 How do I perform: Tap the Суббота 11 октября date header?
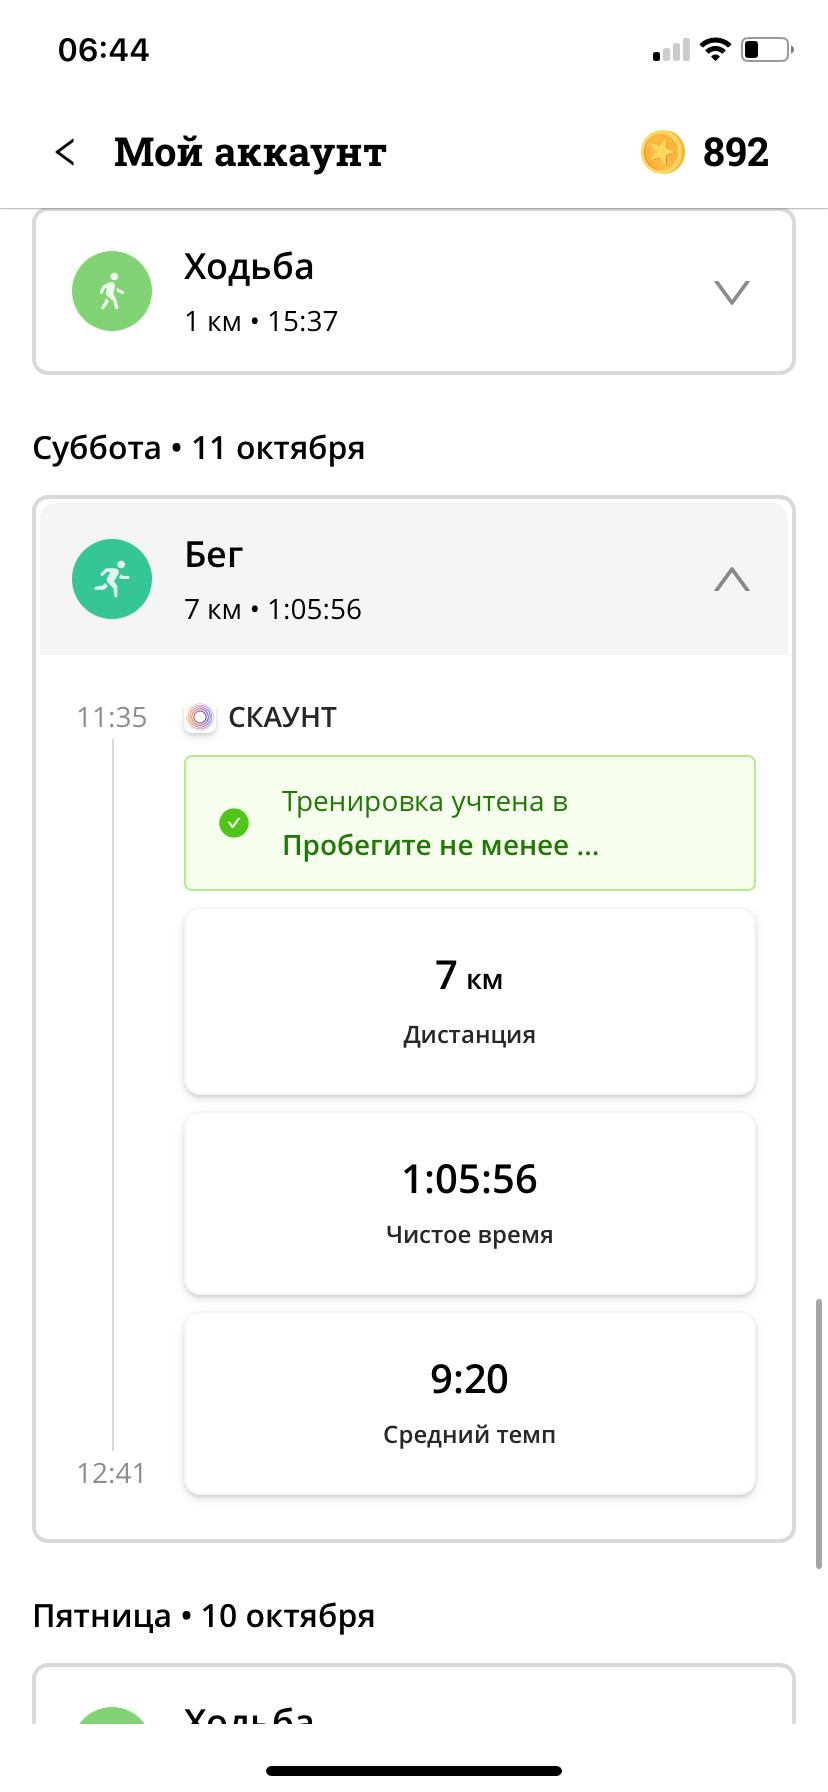[198, 448]
